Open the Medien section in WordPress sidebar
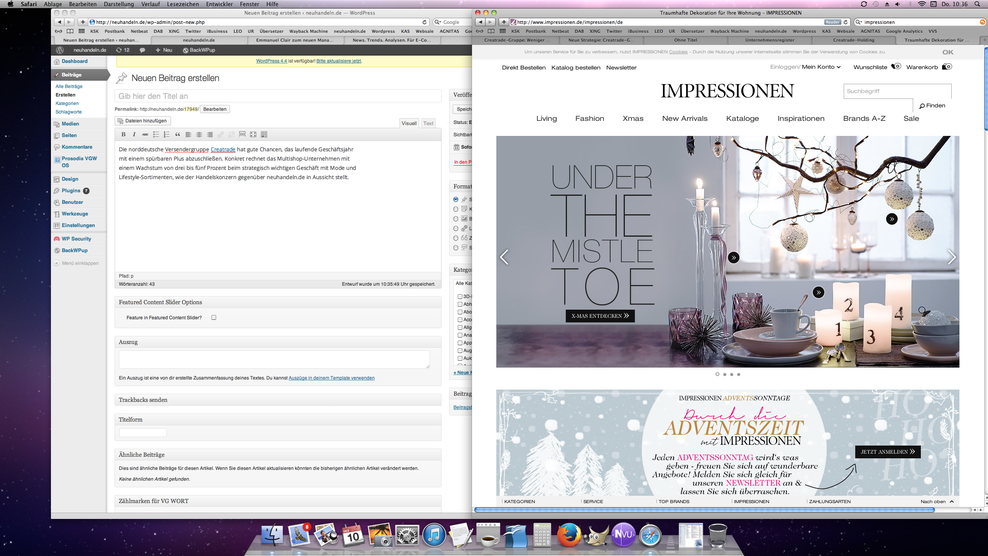The height and width of the screenshot is (556, 988). coord(71,124)
